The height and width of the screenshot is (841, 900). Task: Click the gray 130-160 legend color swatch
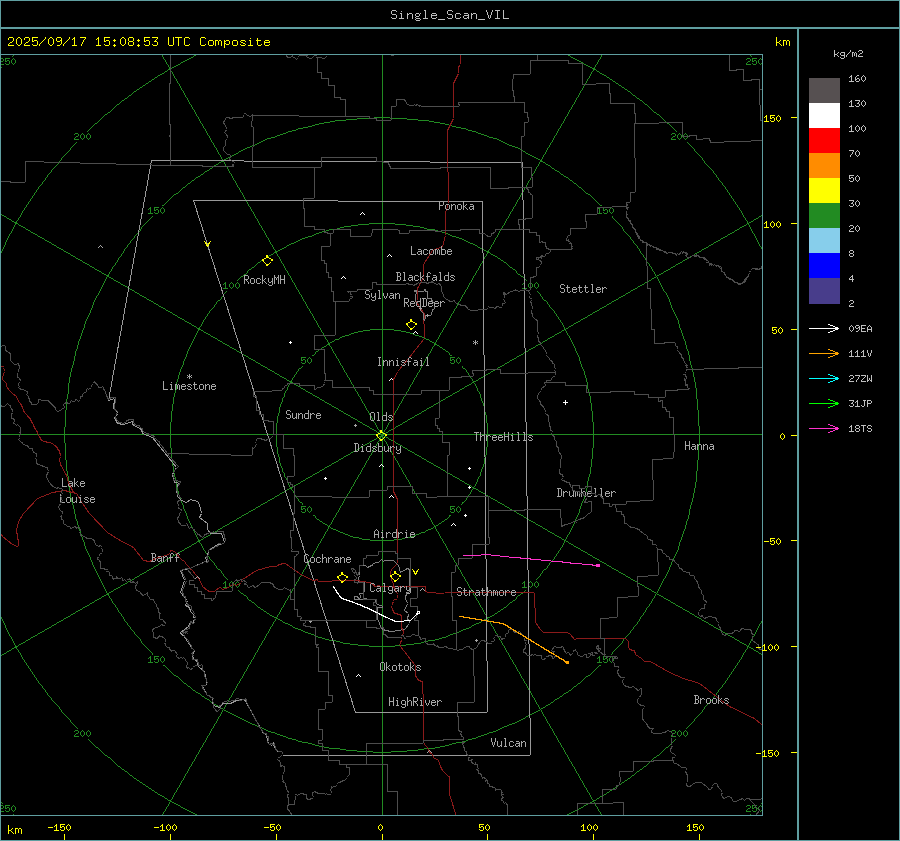click(x=824, y=91)
